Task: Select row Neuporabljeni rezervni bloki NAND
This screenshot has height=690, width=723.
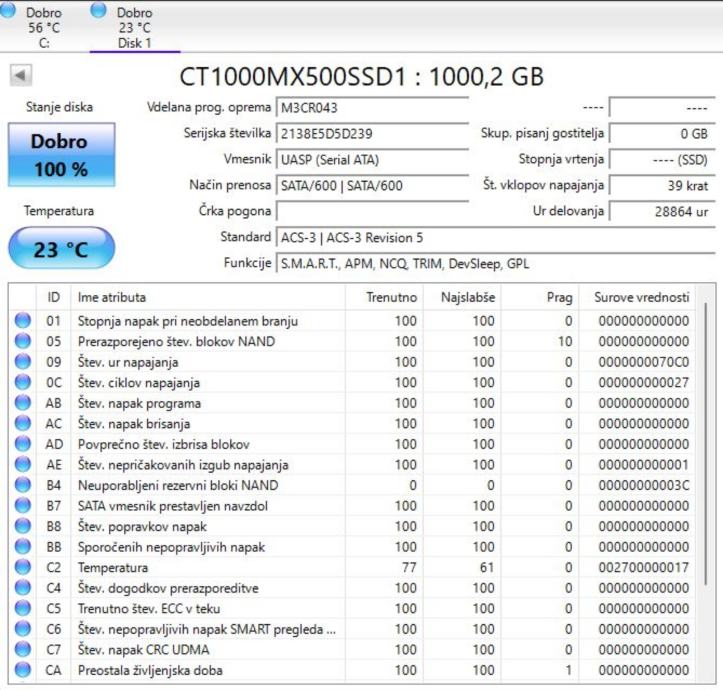Action: pyautogui.click(x=352, y=485)
